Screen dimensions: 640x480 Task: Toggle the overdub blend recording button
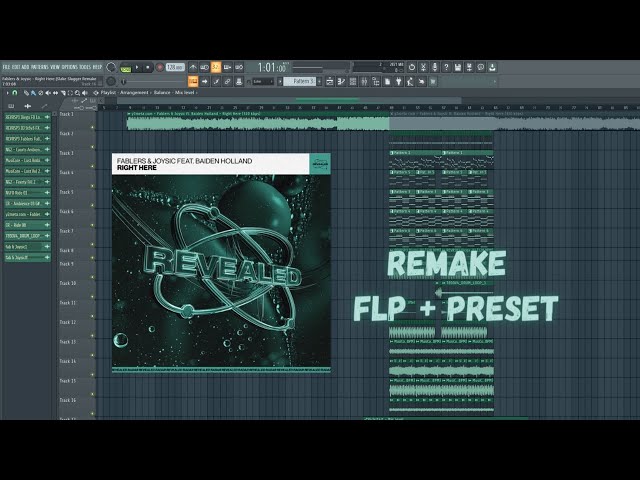click(227, 67)
